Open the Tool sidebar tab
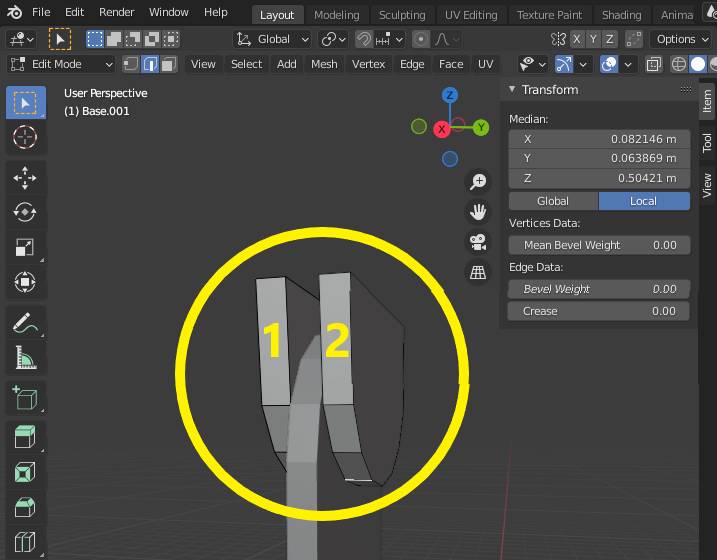Screen dimensions: 717x560 (x=707, y=143)
